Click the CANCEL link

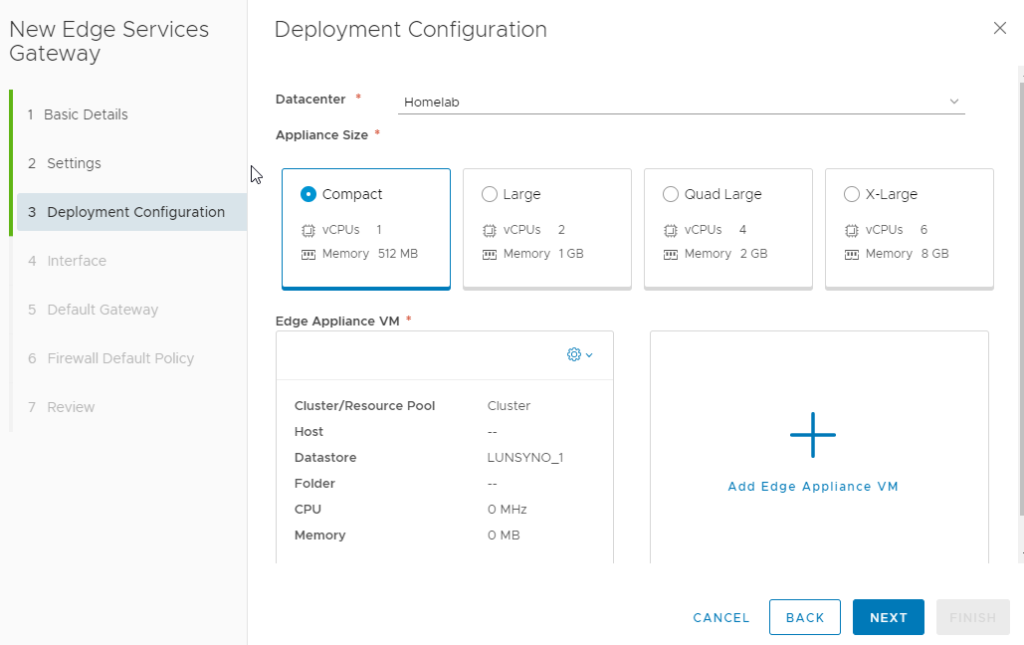click(x=721, y=618)
